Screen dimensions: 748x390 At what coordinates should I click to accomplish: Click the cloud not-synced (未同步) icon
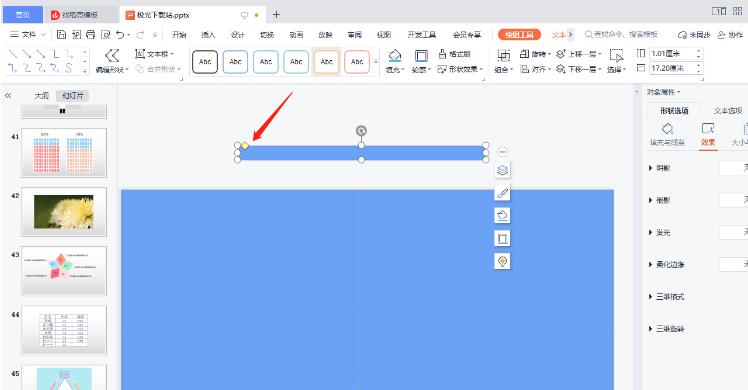pos(683,34)
